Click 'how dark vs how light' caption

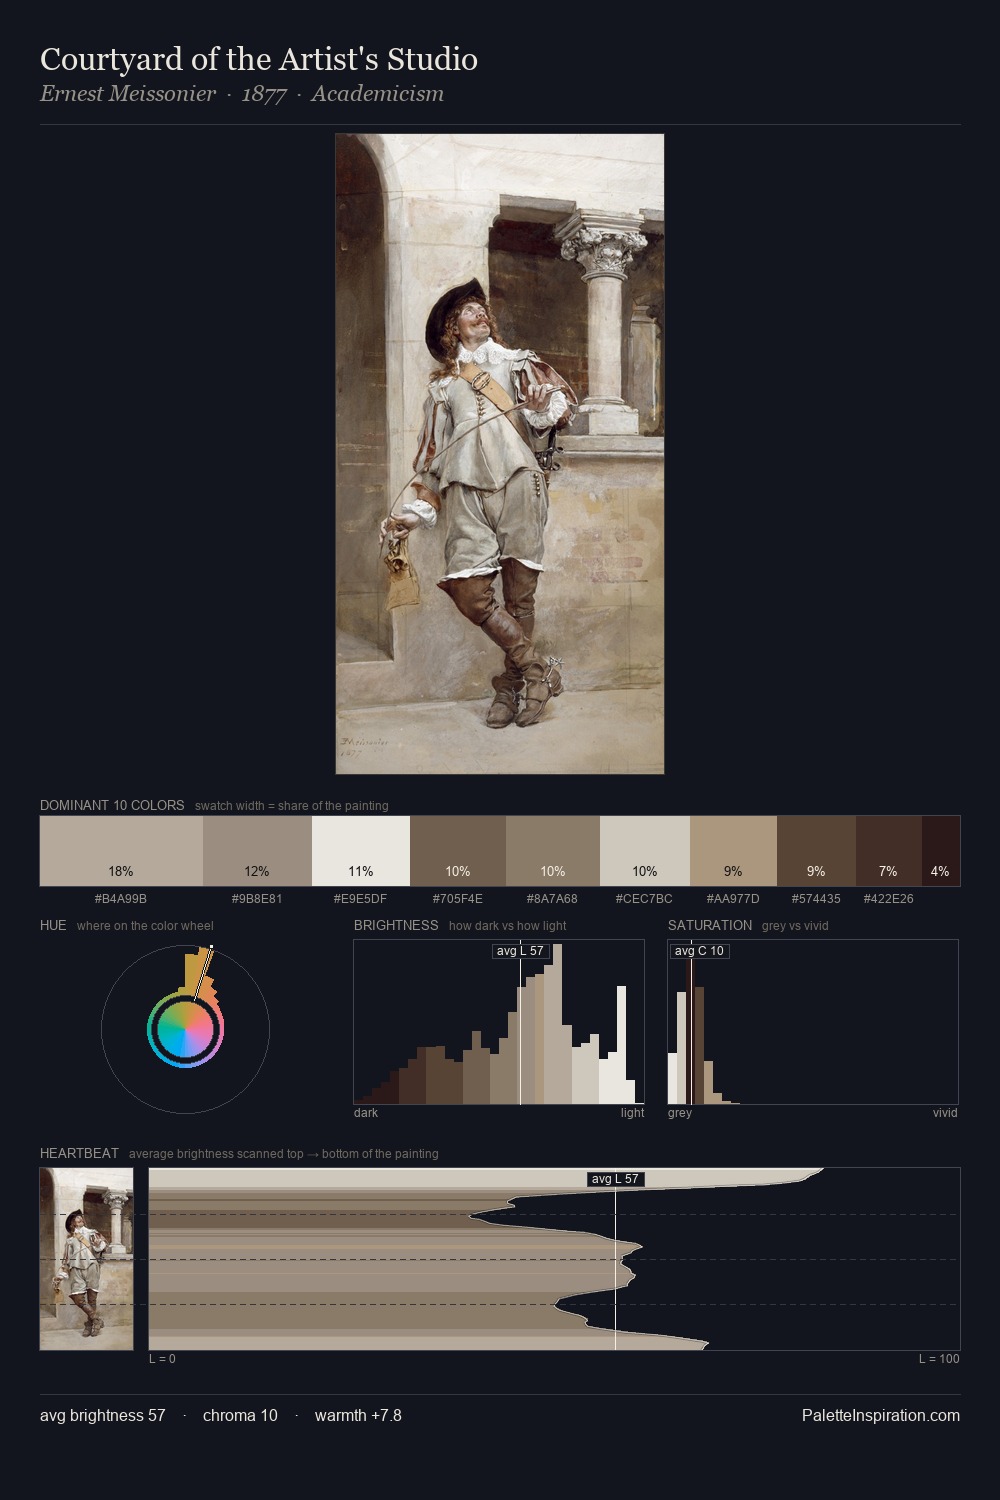point(508,926)
